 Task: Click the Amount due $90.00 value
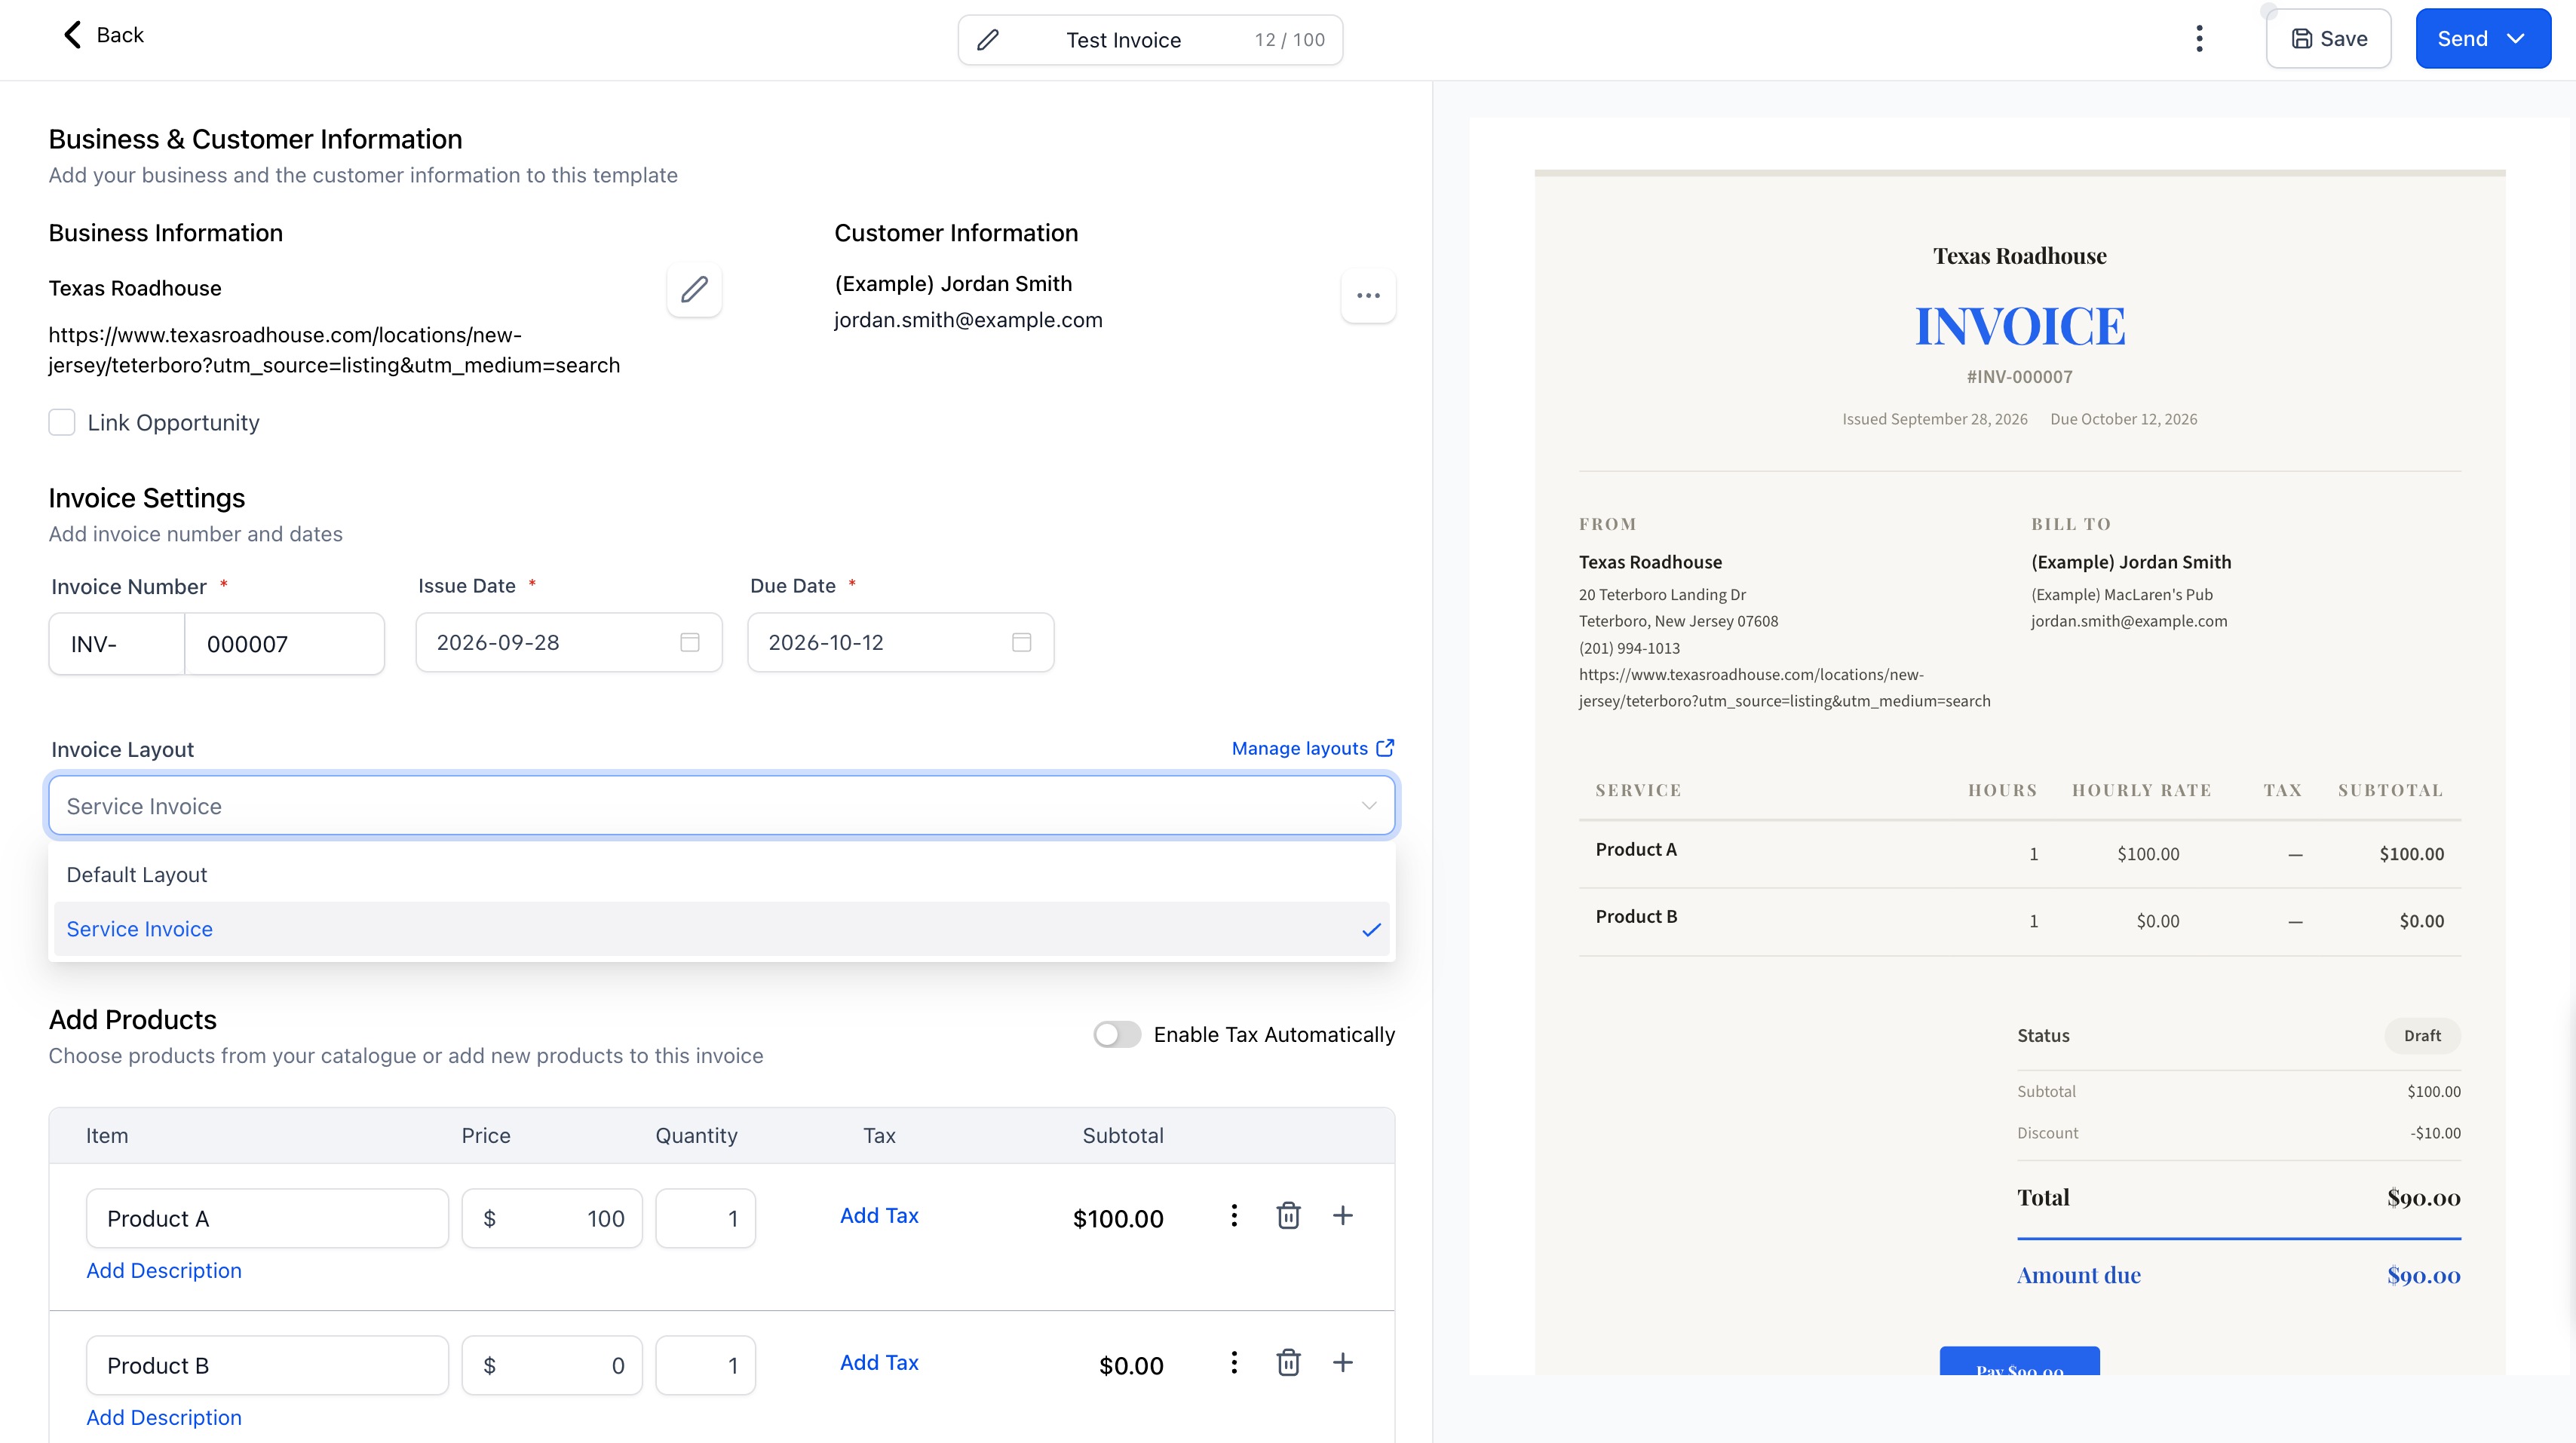point(2423,1275)
